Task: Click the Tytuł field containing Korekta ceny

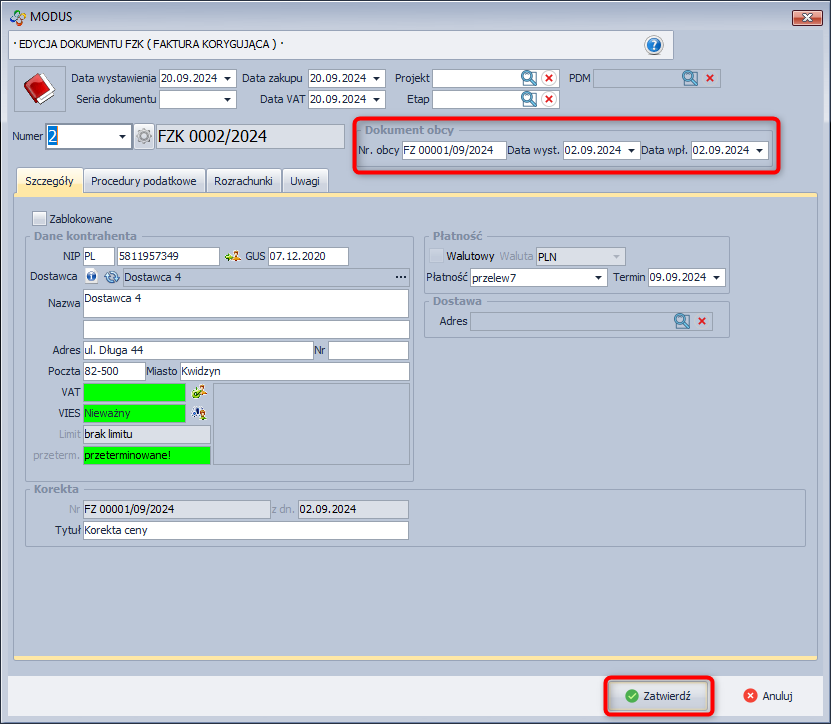Action: tap(245, 530)
